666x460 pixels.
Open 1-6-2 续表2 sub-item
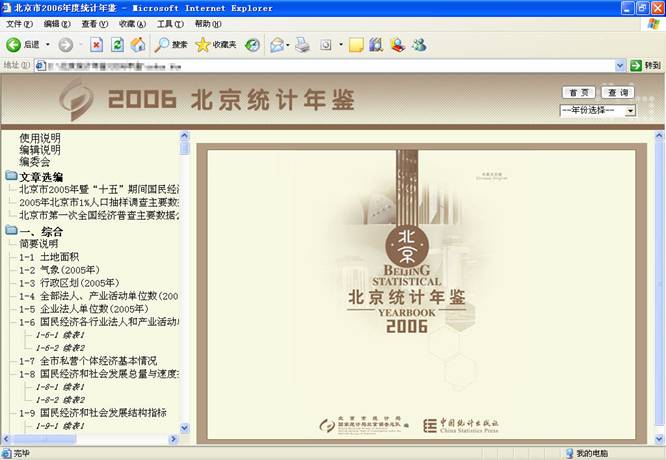point(60,348)
